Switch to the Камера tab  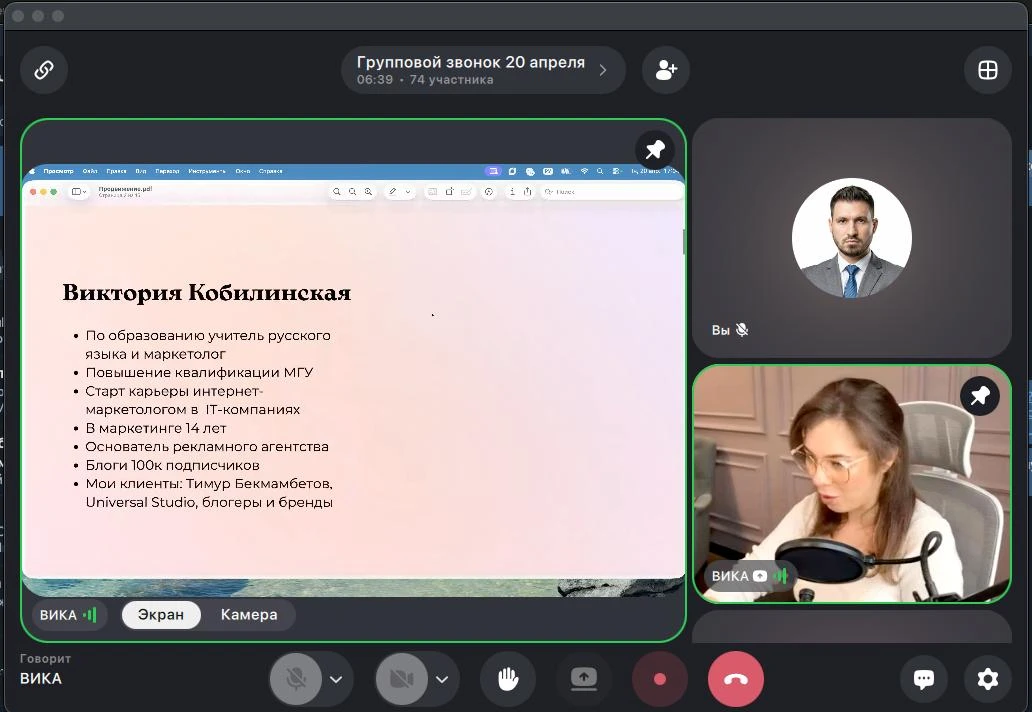coord(249,615)
